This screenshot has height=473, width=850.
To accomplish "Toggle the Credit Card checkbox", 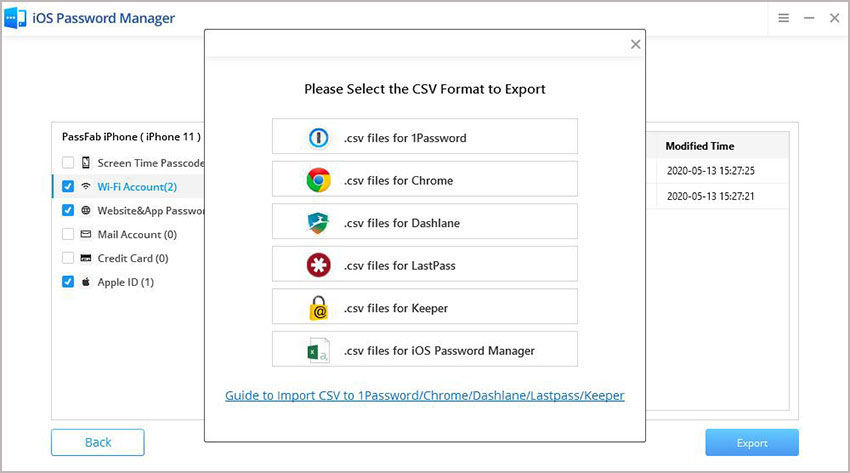I will pyautogui.click(x=67, y=258).
